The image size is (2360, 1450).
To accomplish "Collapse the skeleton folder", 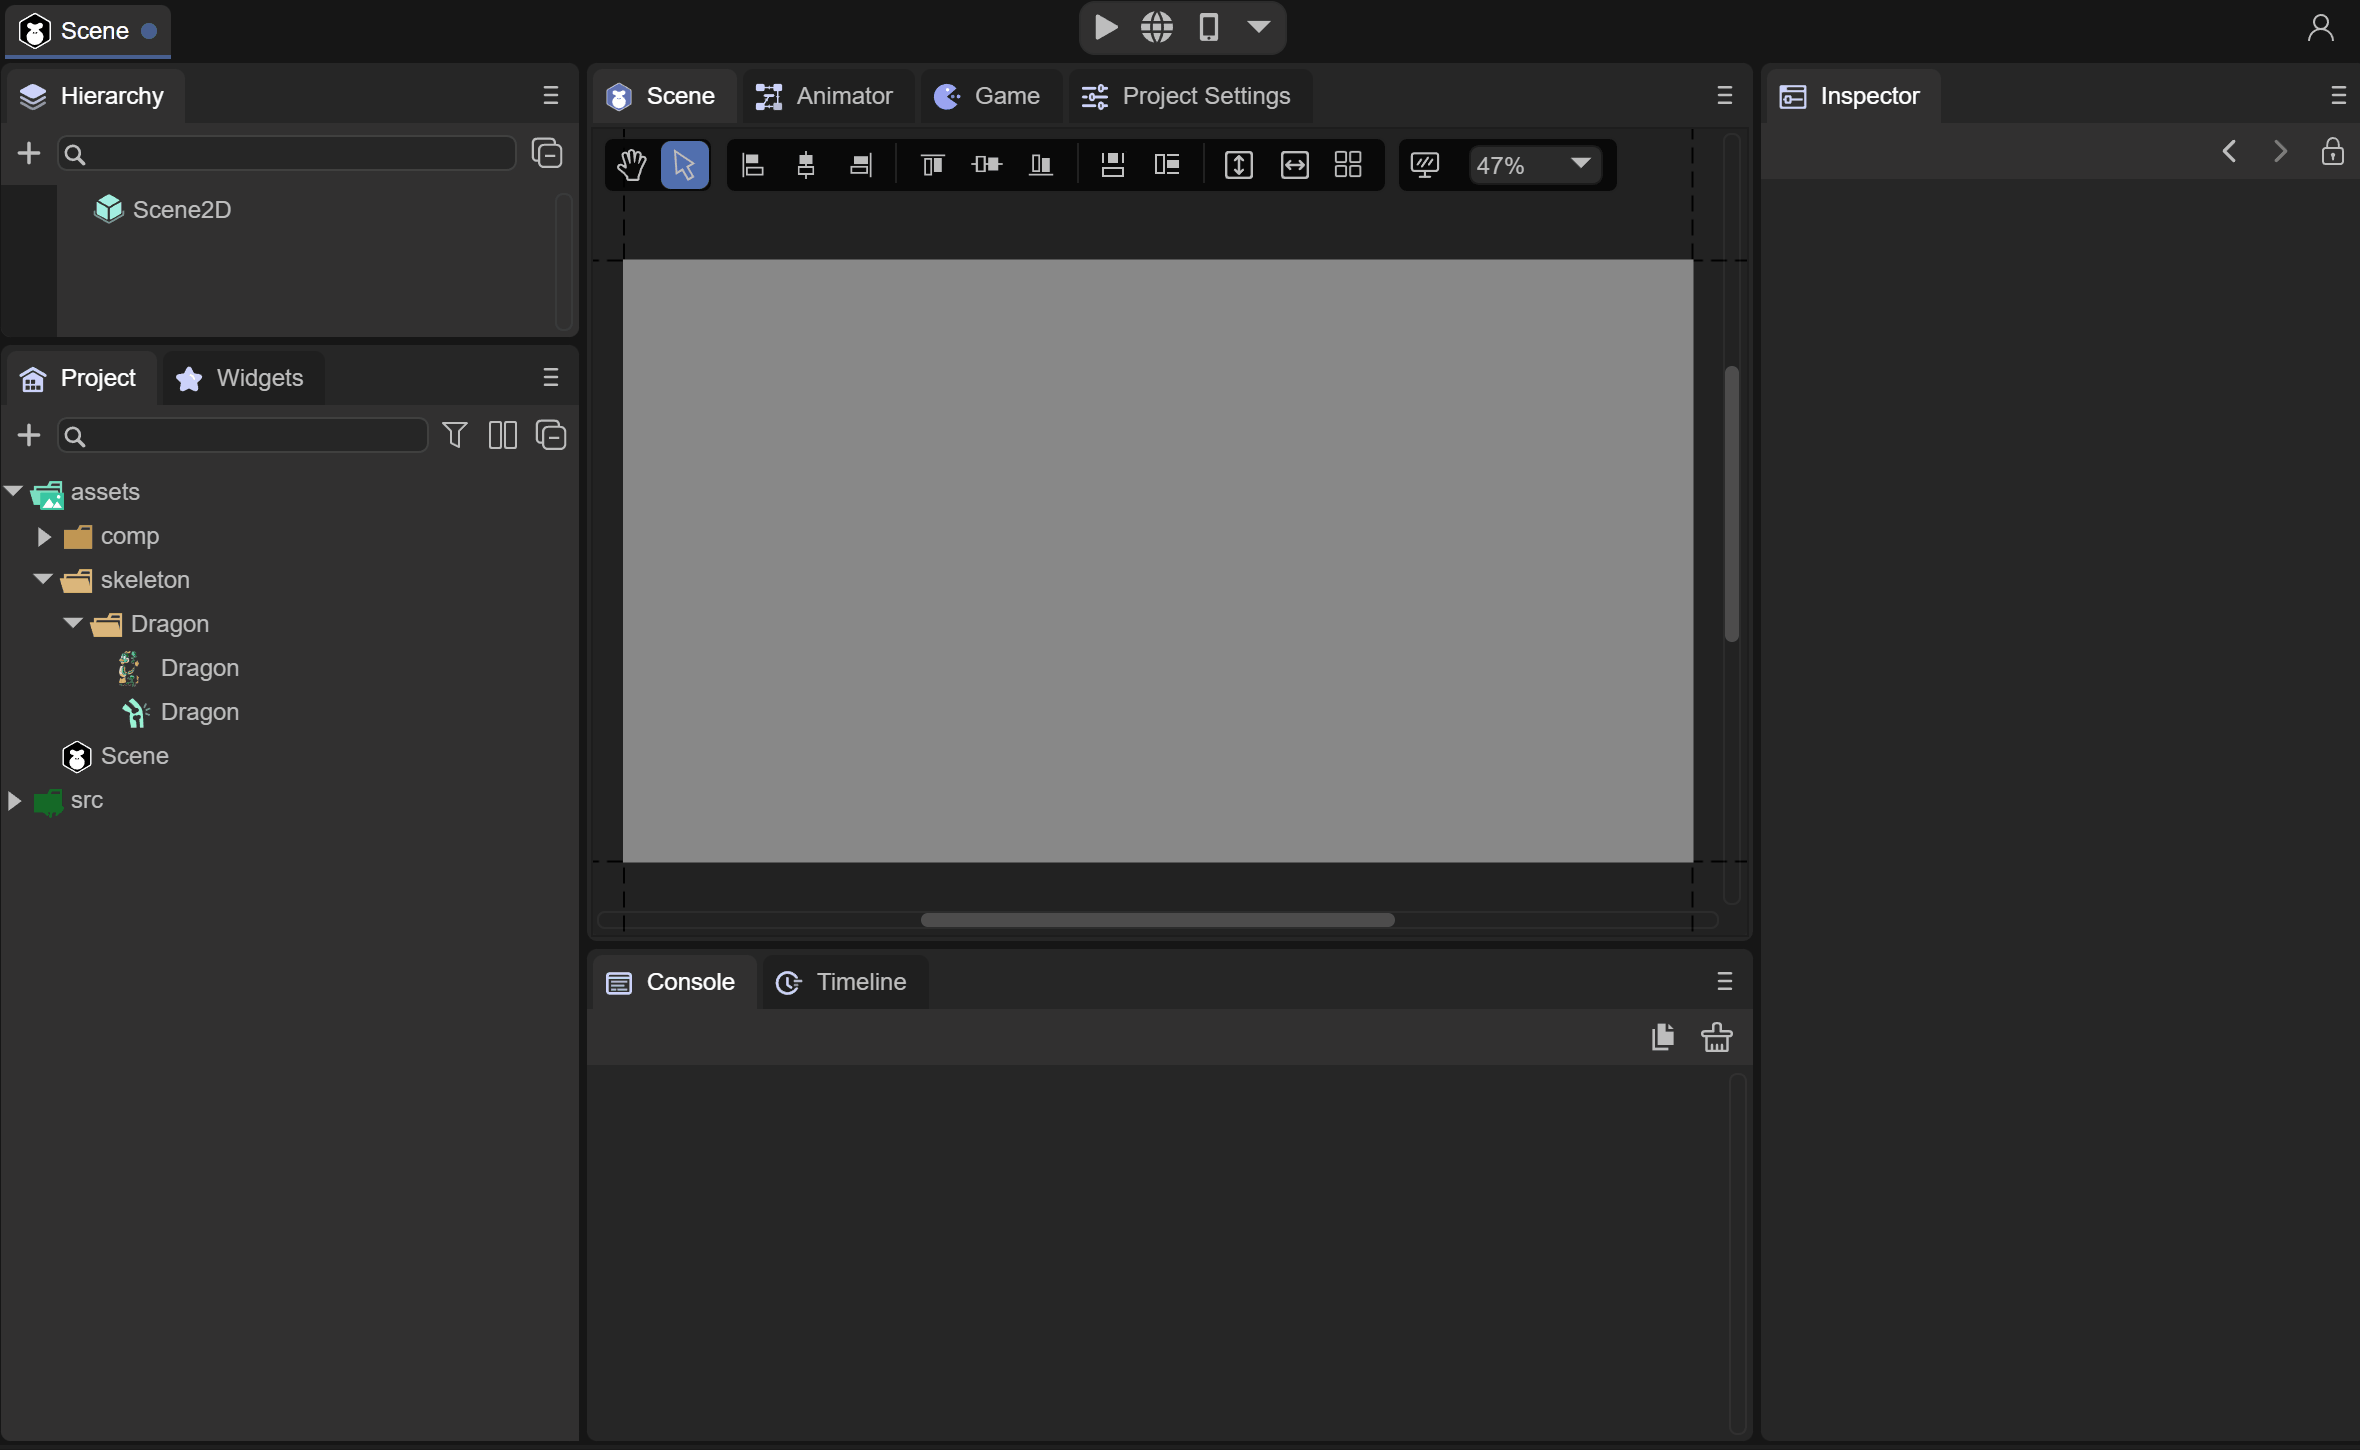I will point(43,579).
